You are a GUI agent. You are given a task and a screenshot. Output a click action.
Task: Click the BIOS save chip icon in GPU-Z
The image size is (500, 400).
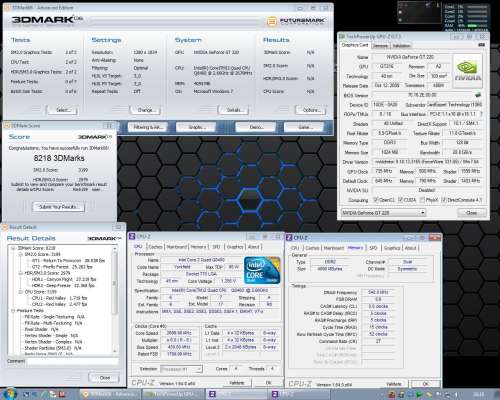point(478,95)
